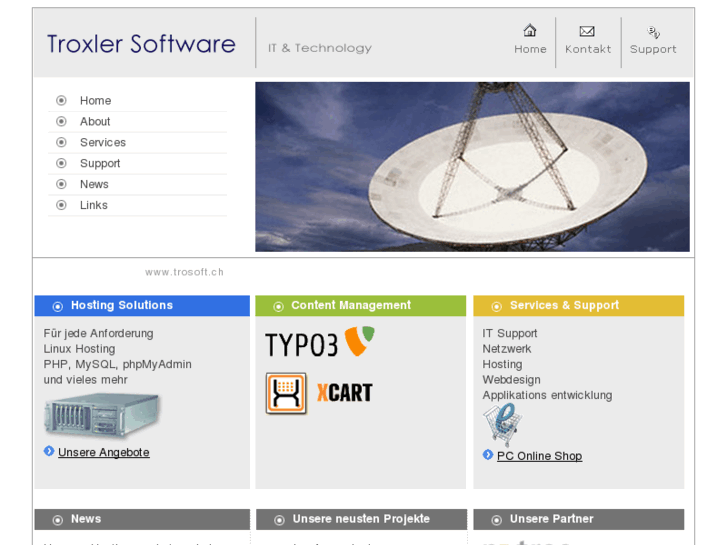Click the bullet icon next to Services
Screen dimensions: 727x545
(61, 142)
